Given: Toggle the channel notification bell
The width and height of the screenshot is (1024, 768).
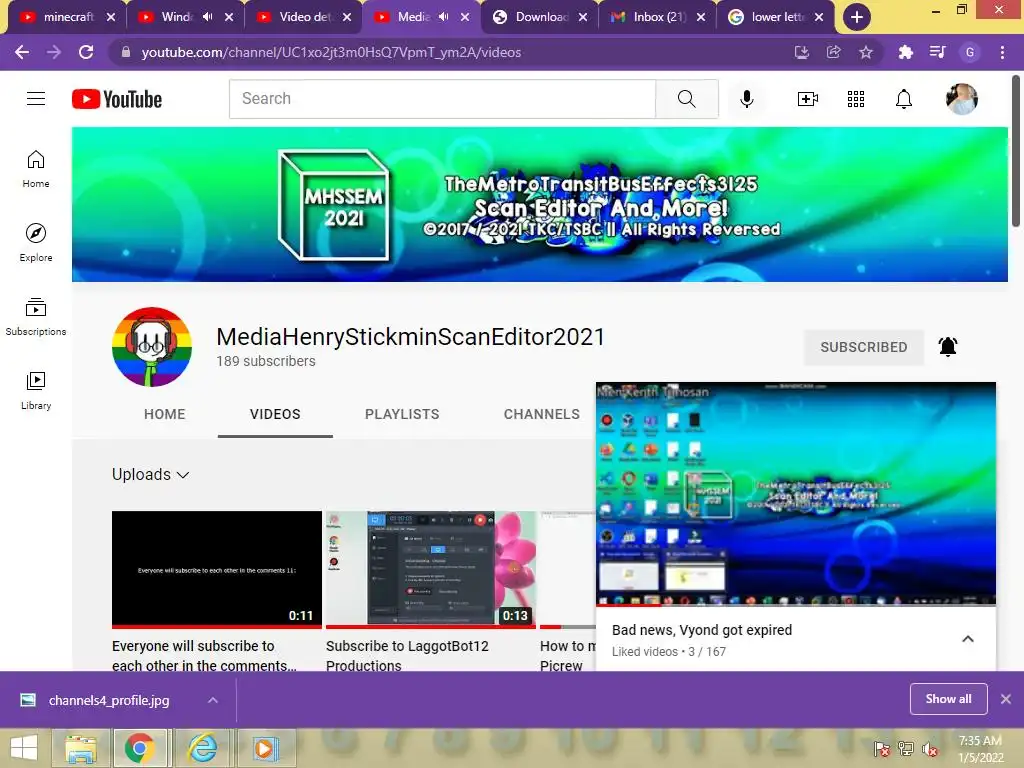Looking at the screenshot, I should pos(948,347).
